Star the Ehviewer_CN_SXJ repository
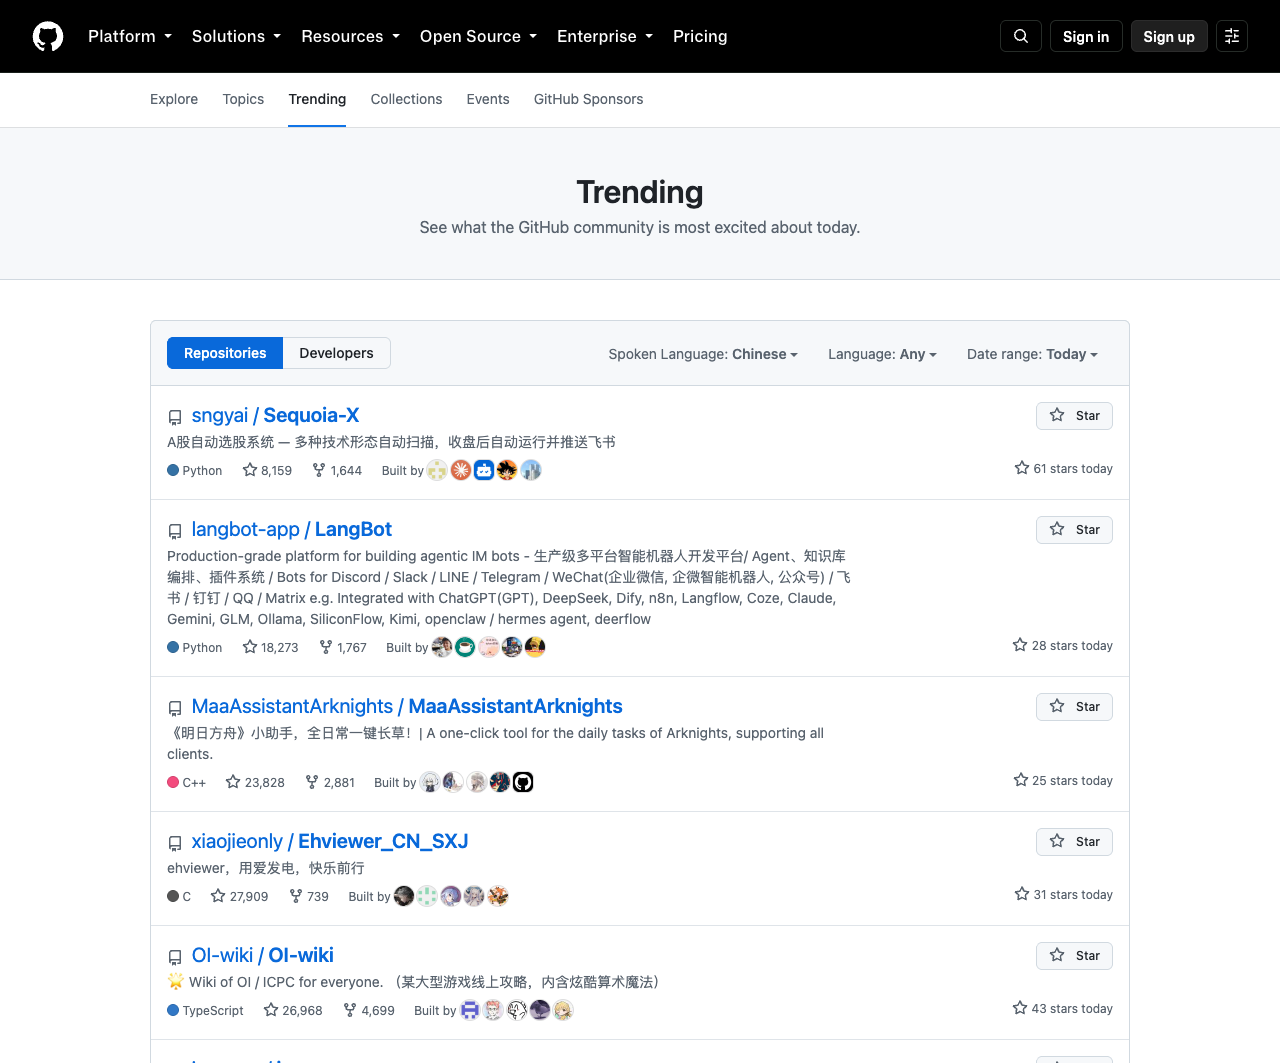 tap(1074, 842)
